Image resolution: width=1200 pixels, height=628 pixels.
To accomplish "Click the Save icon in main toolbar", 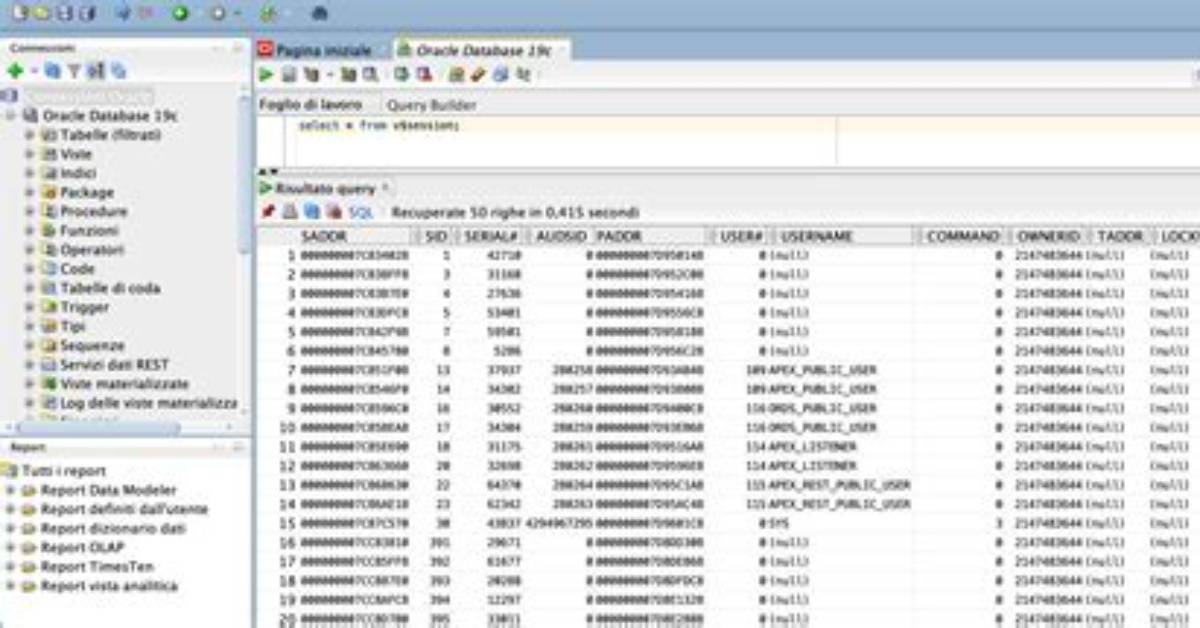I will [65, 13].
